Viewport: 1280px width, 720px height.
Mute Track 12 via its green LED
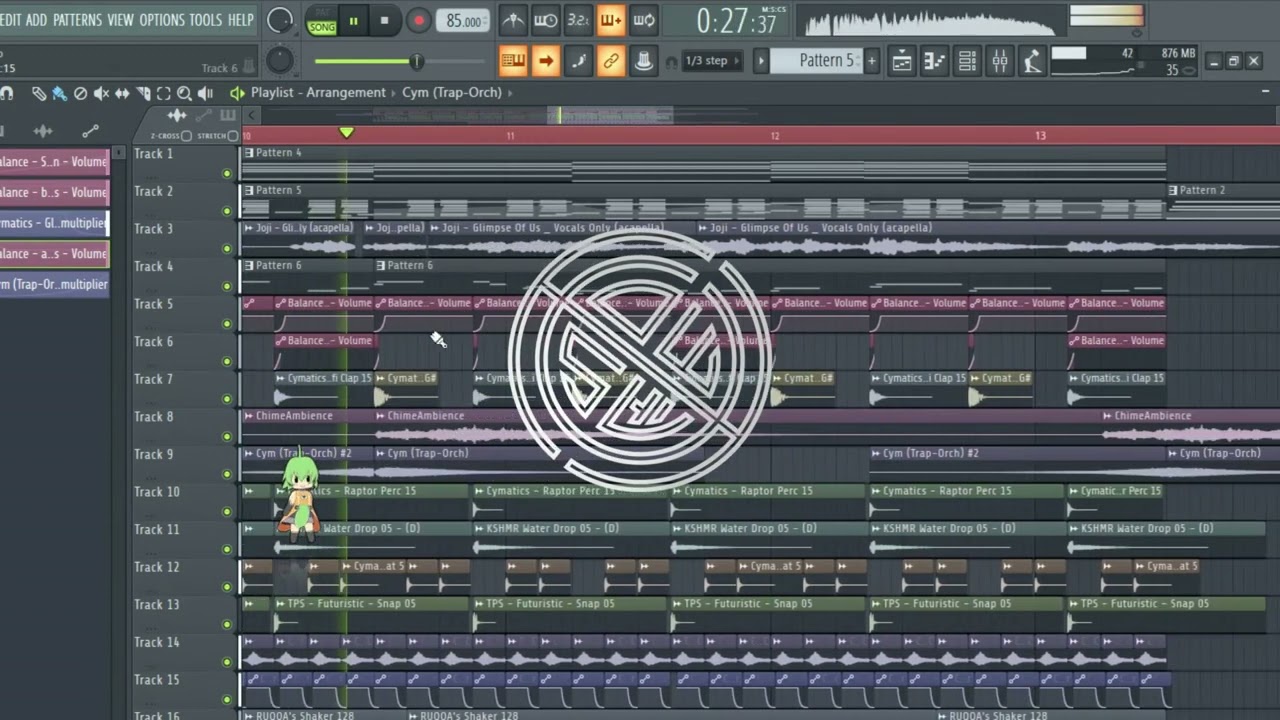(x=227, y=587)
